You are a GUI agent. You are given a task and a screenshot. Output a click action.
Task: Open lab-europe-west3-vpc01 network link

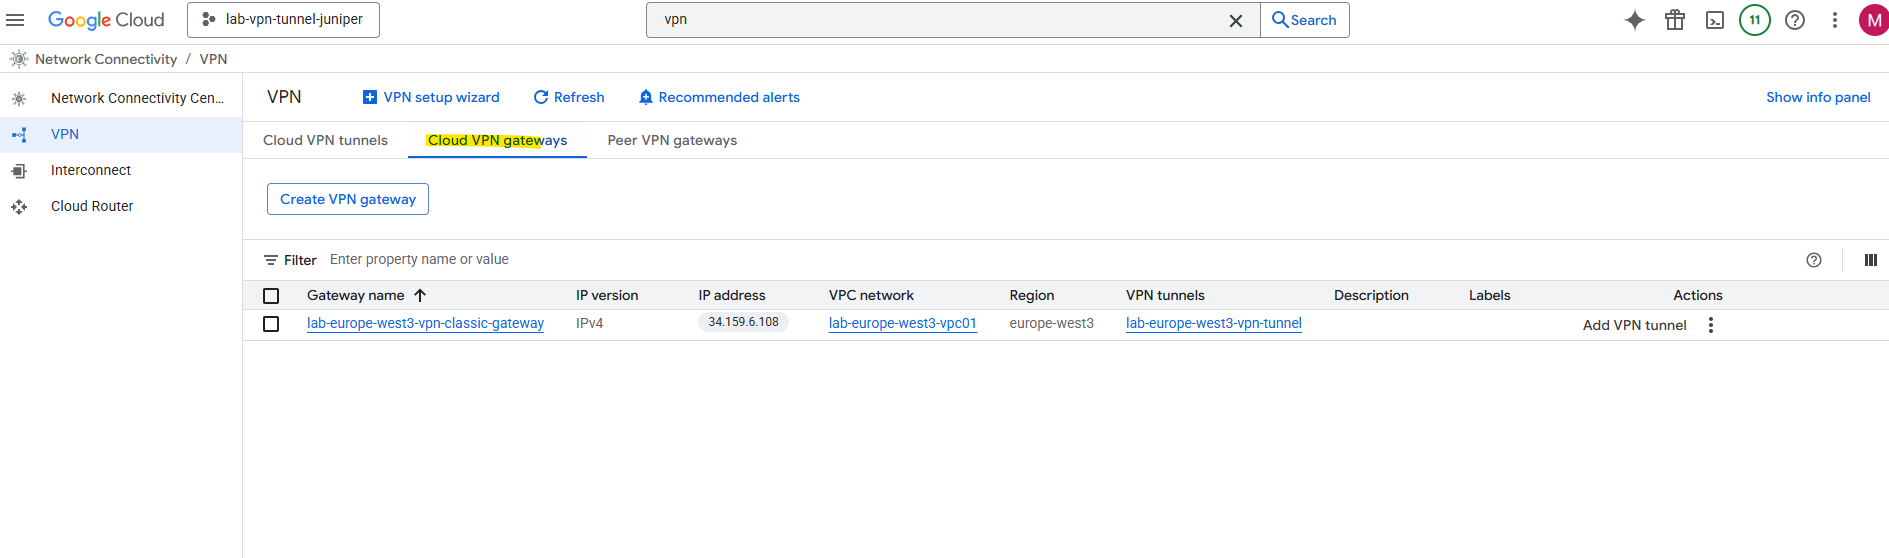tap(903, 323)
